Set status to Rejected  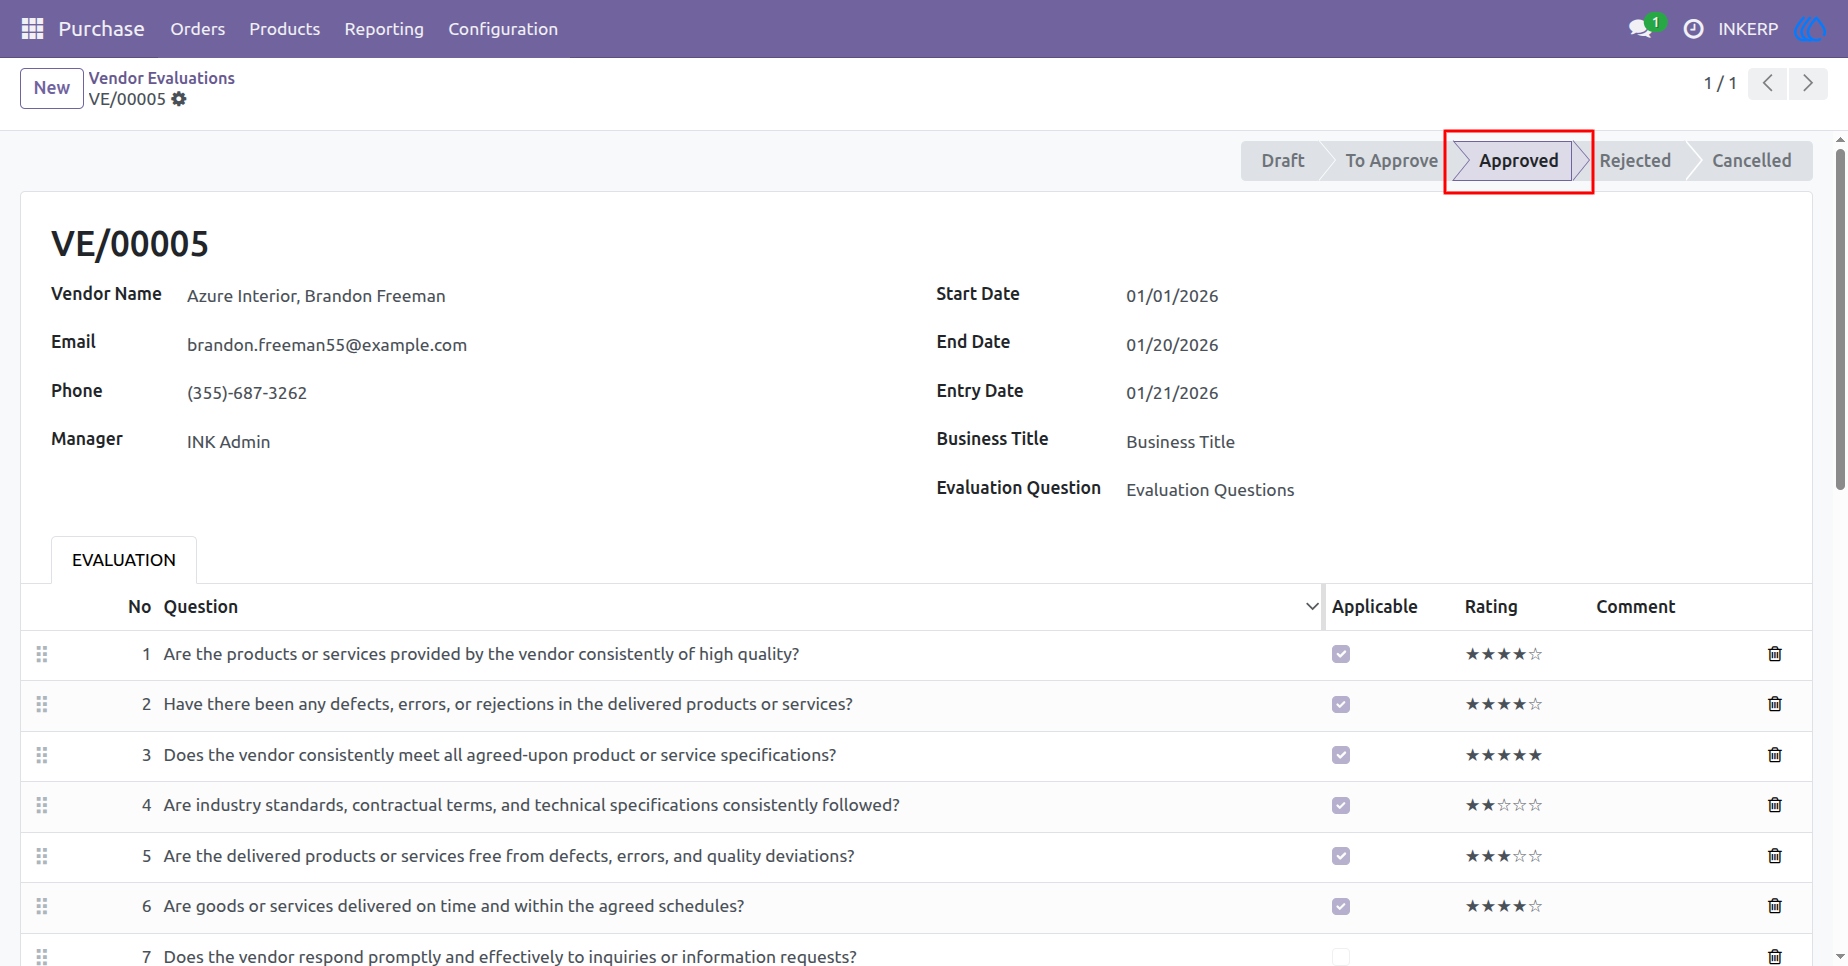click(1635, 161)
